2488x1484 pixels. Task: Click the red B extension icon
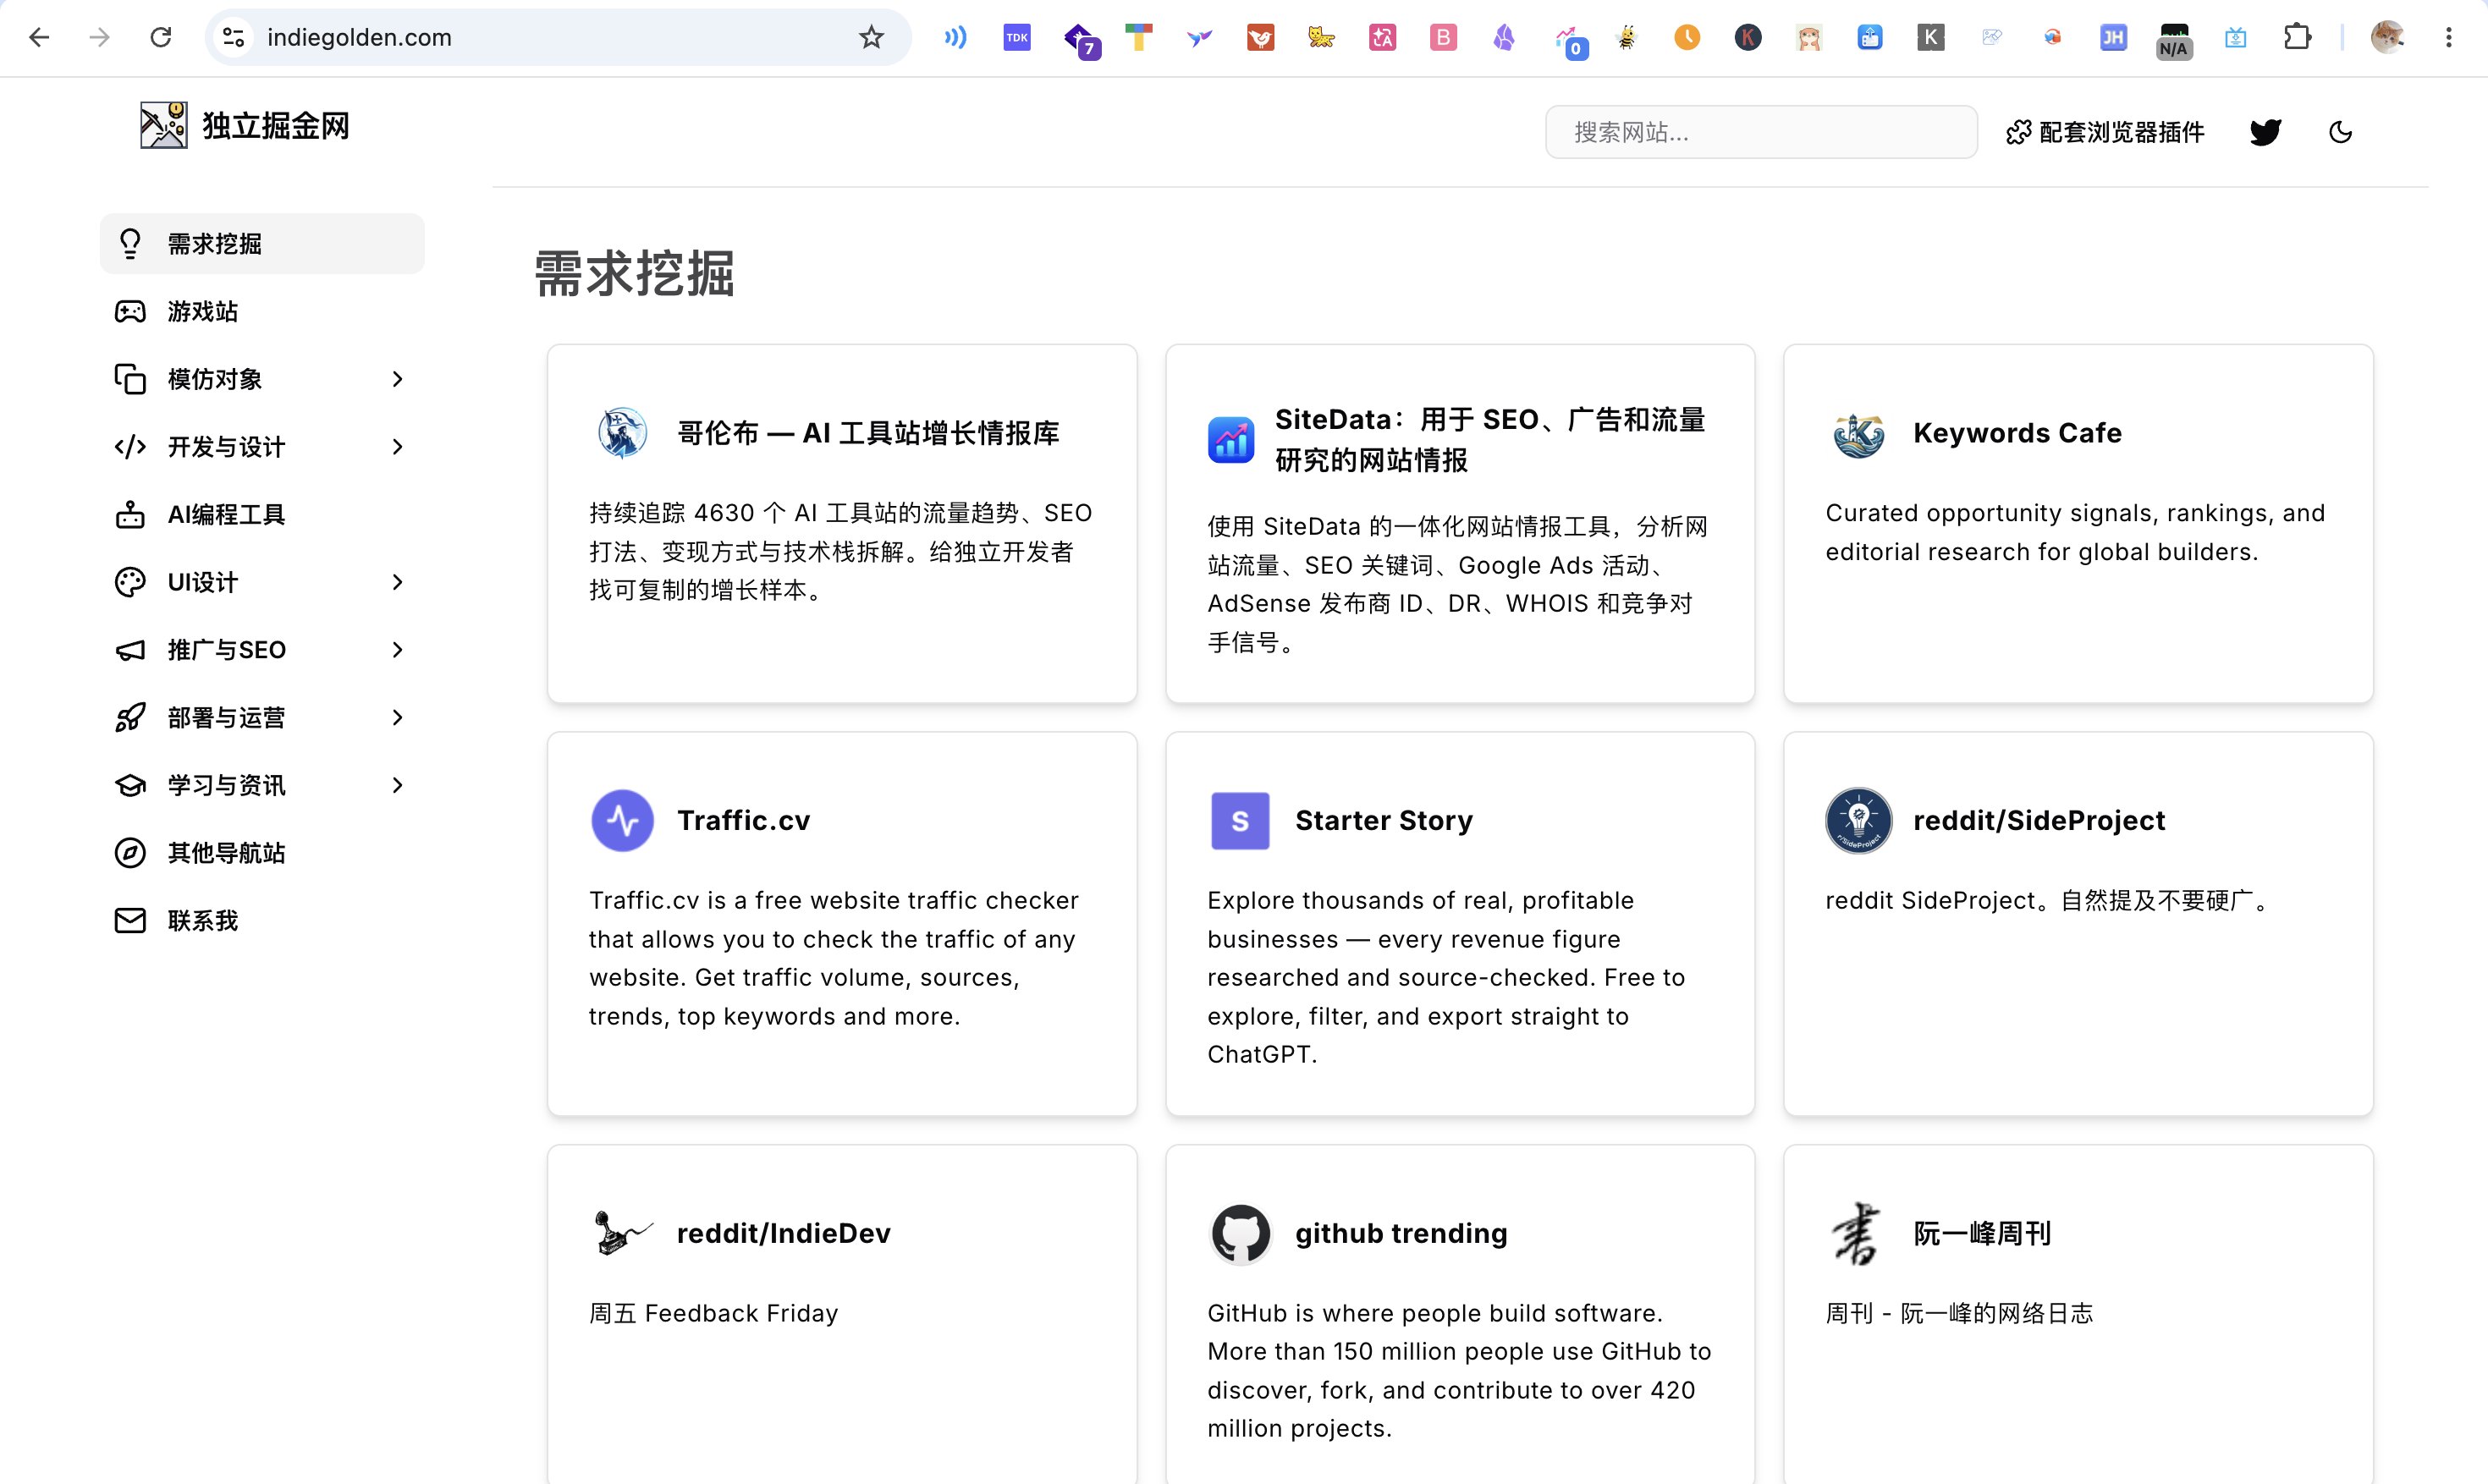[x=1443, y=38]
